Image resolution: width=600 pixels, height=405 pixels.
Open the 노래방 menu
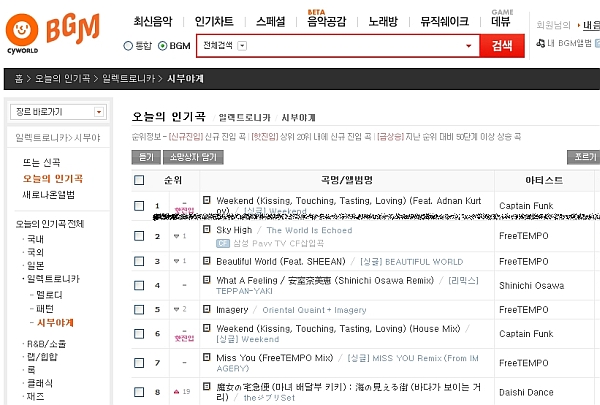pyautogui.click(x=383, y=21)
